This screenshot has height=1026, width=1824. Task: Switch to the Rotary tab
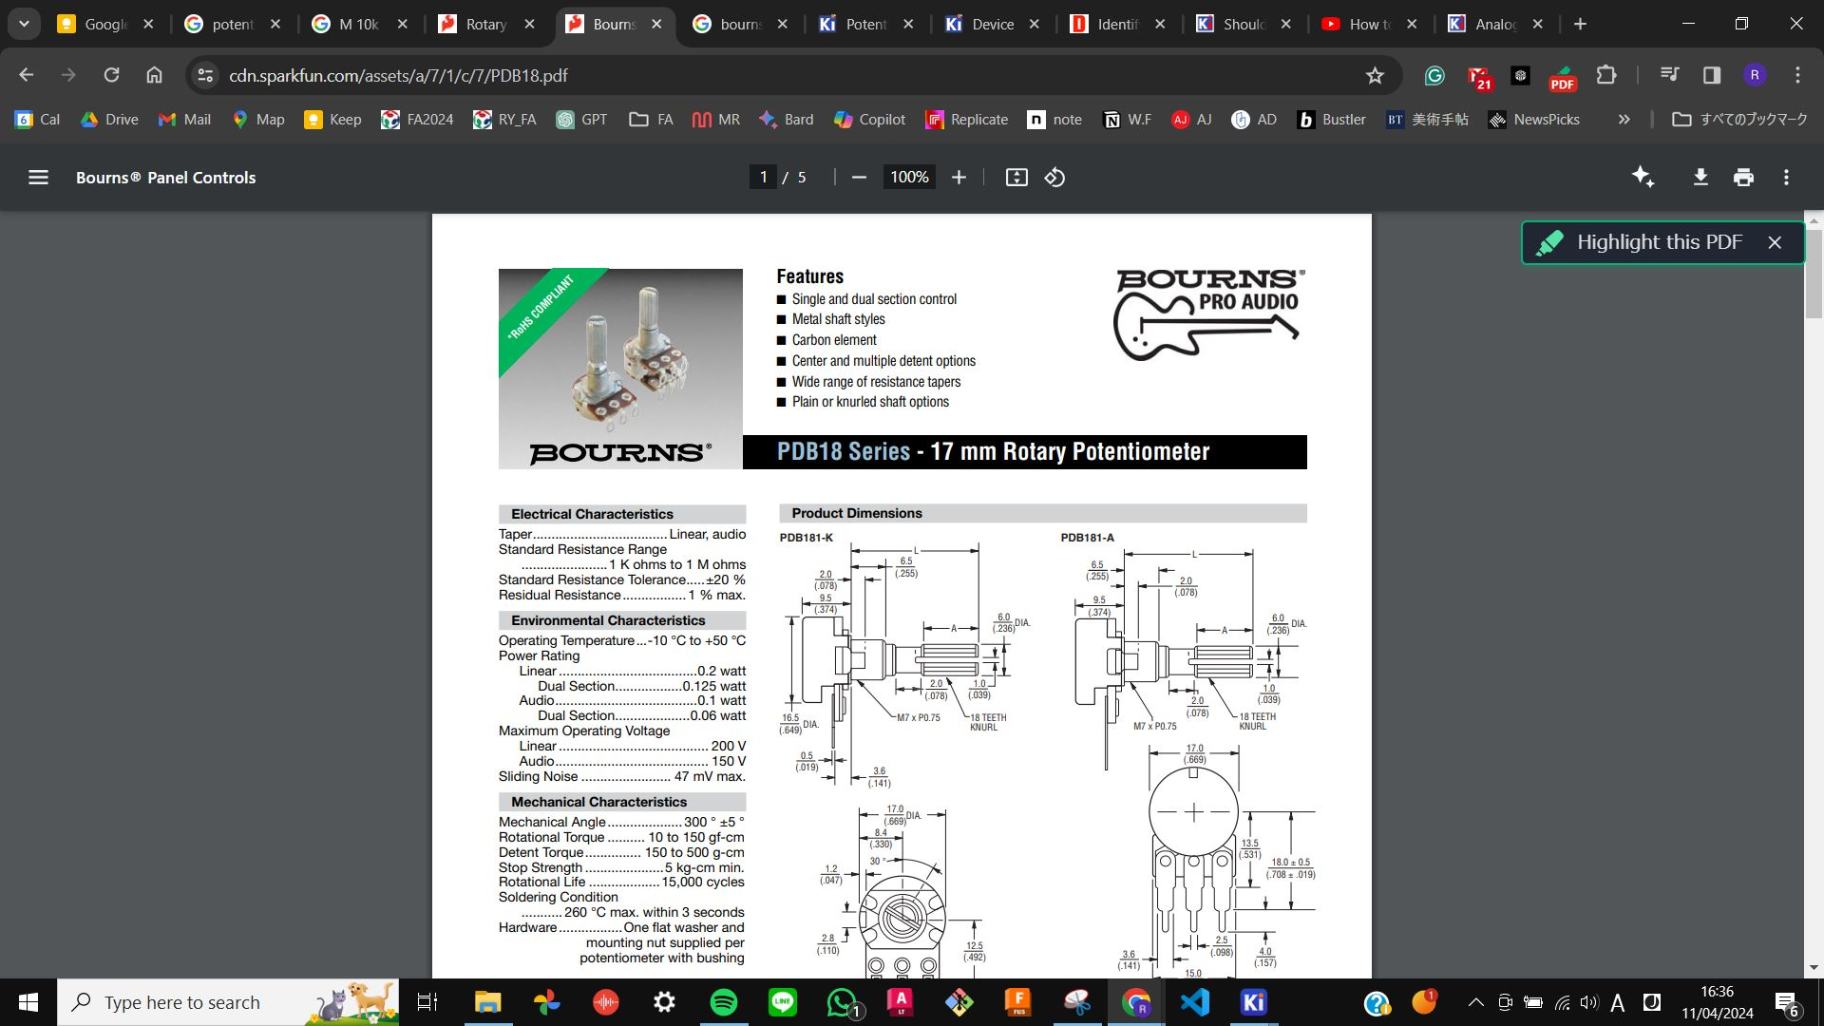pos(486,24)
